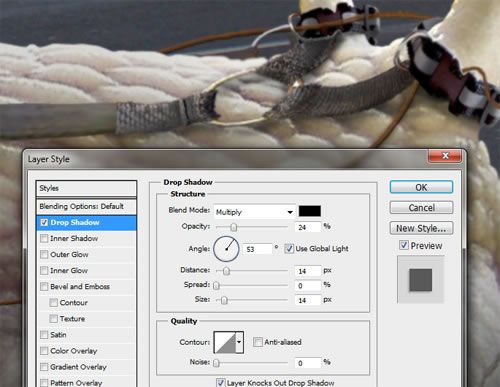Viewport: 500px width, 387px height.
Task: Toggle the Preview checkbox
Action: click(404, 245)
